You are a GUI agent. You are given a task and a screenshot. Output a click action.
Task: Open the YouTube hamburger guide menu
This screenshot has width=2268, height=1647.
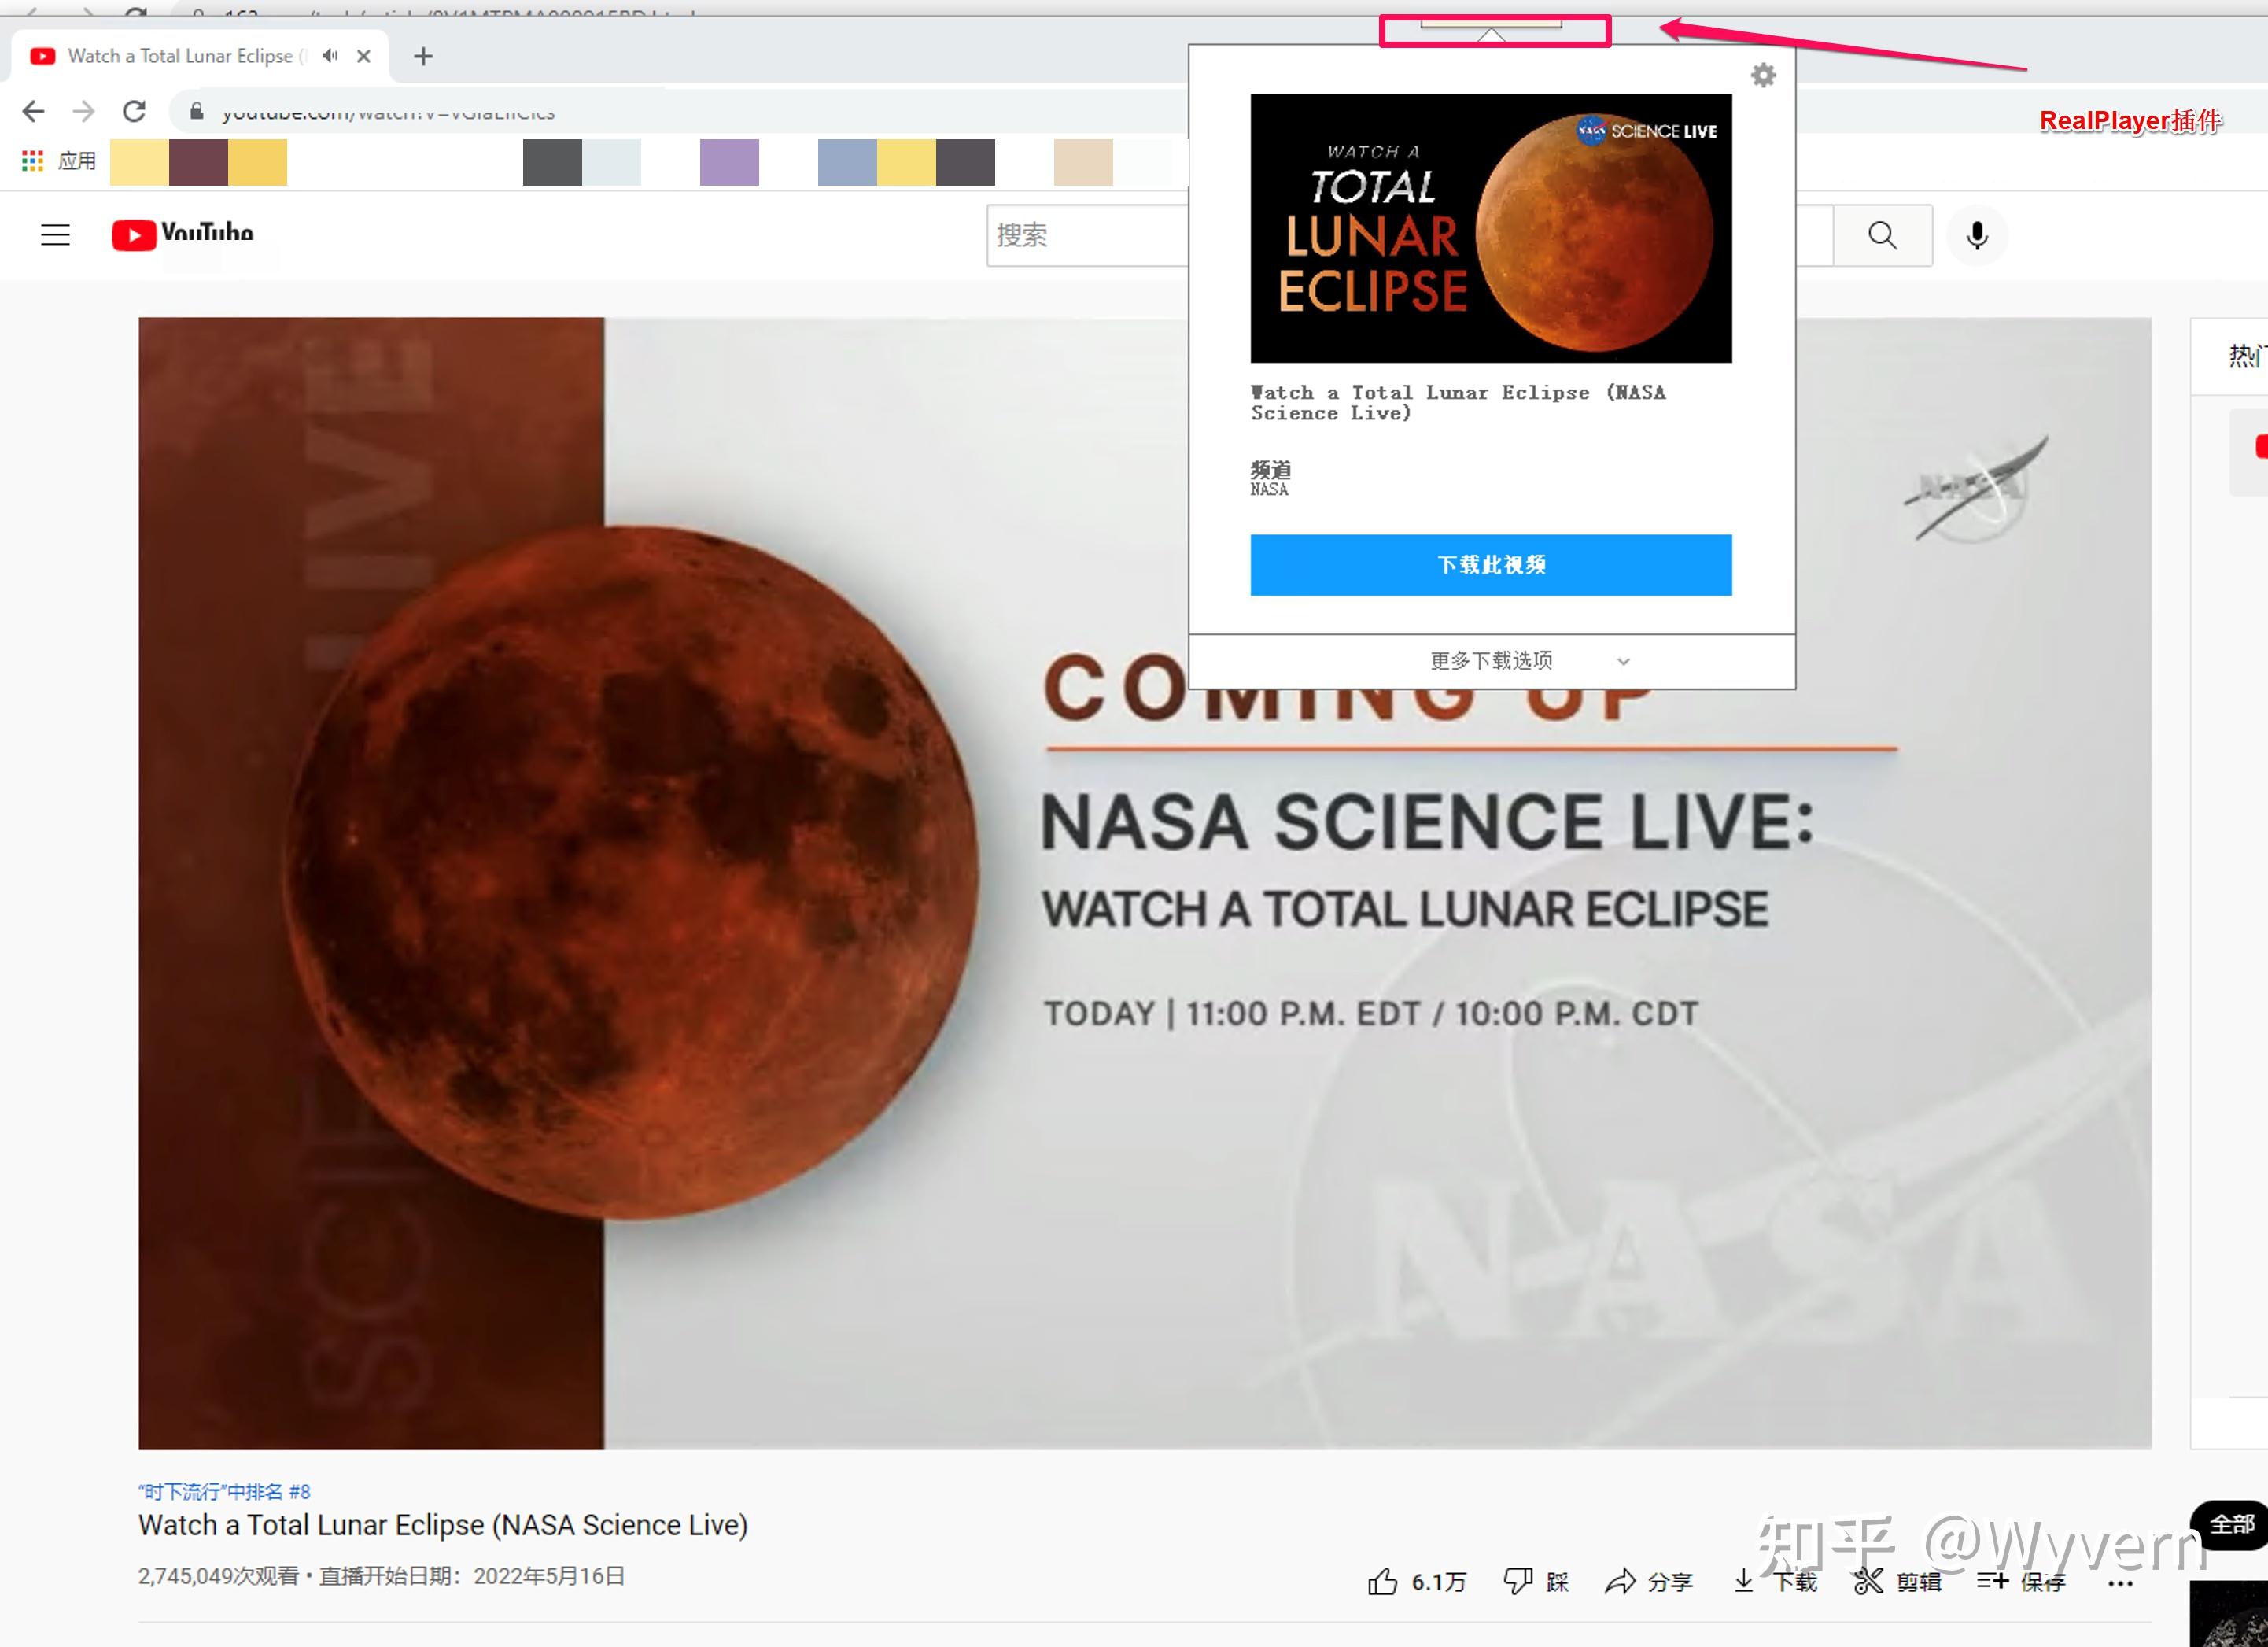[x=55, y=235]
